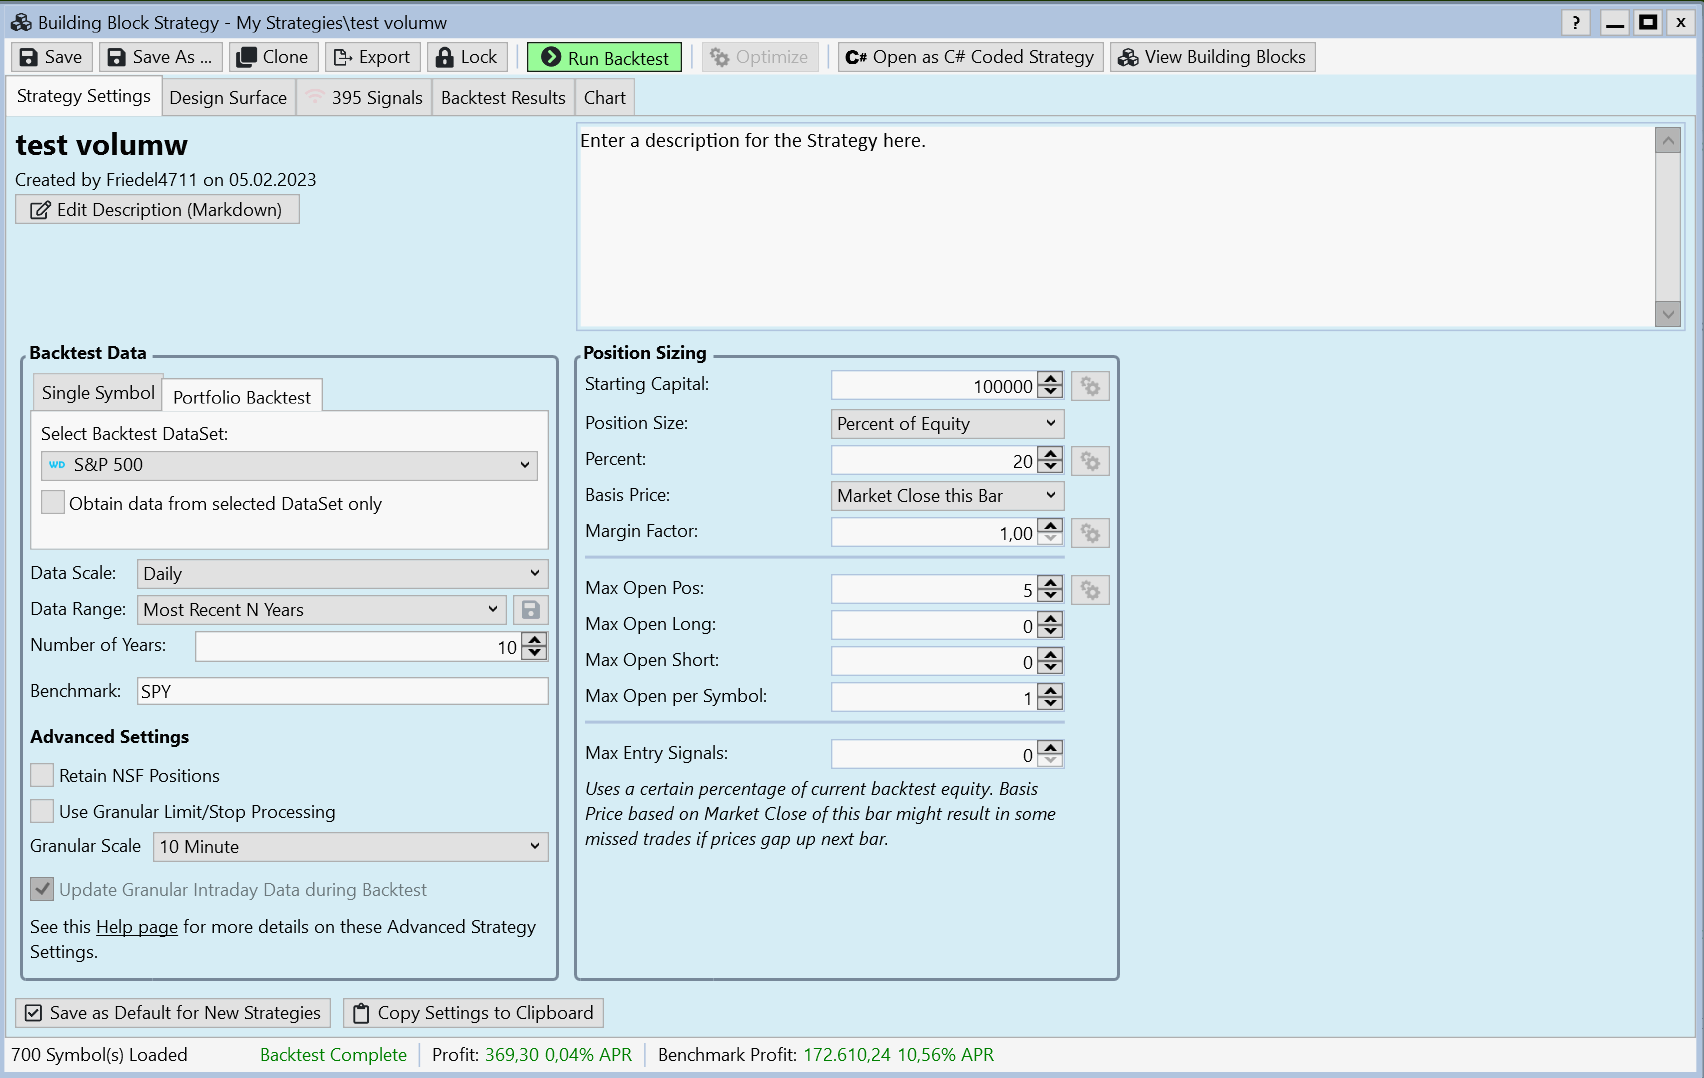Click gear icon next to Max Open Pos
This screenshot has height=1078, width=1704.
click(x=1090, y=591)
